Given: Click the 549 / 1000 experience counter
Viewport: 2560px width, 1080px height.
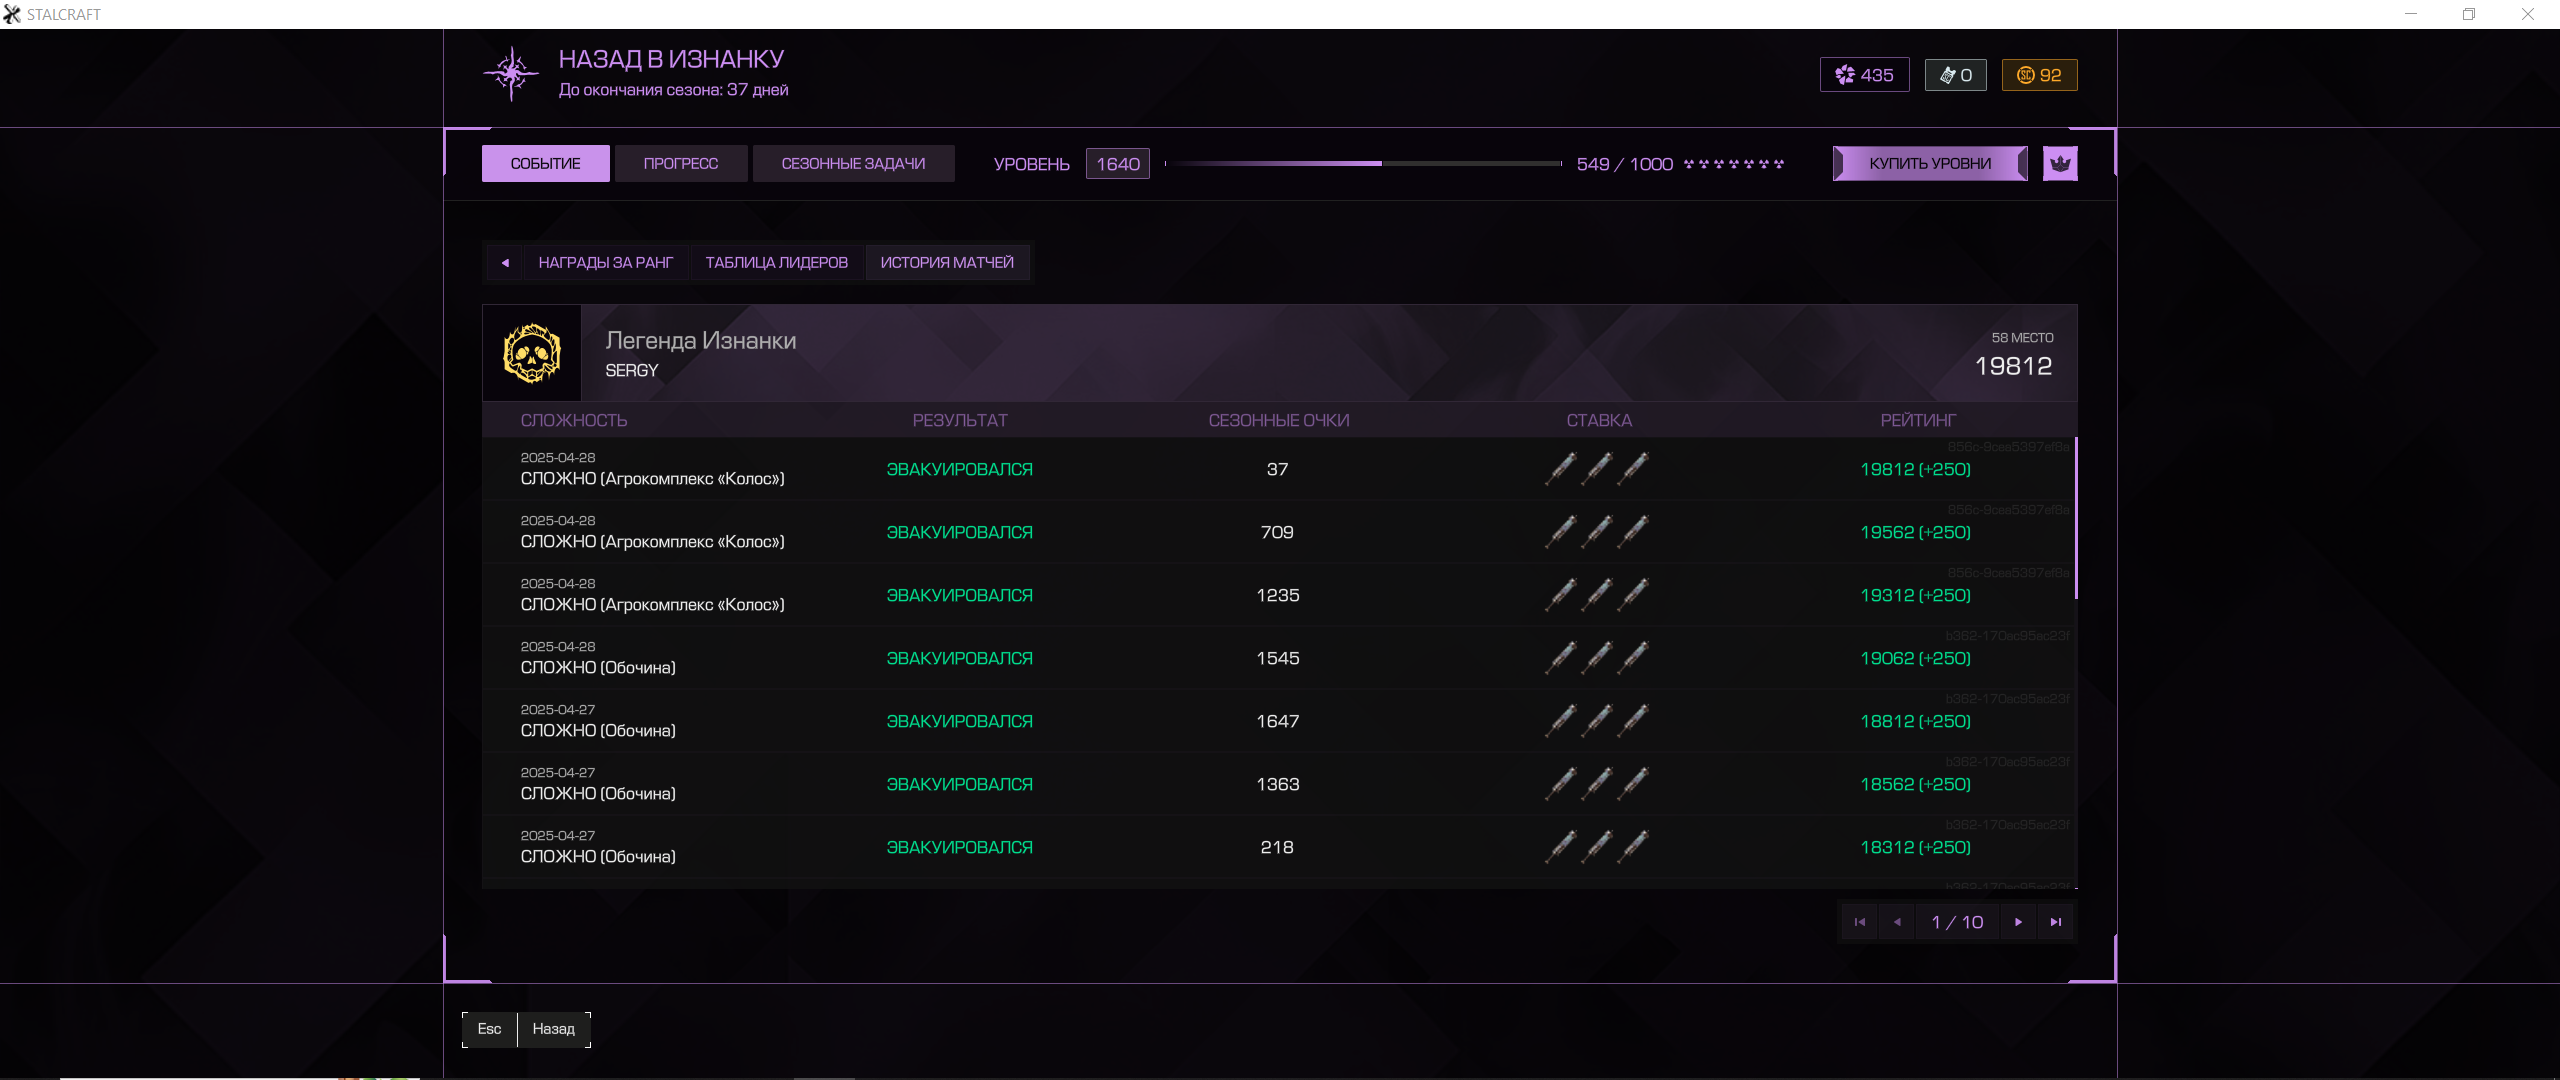Looking at the screenshot, I should tap(1624, 164).
